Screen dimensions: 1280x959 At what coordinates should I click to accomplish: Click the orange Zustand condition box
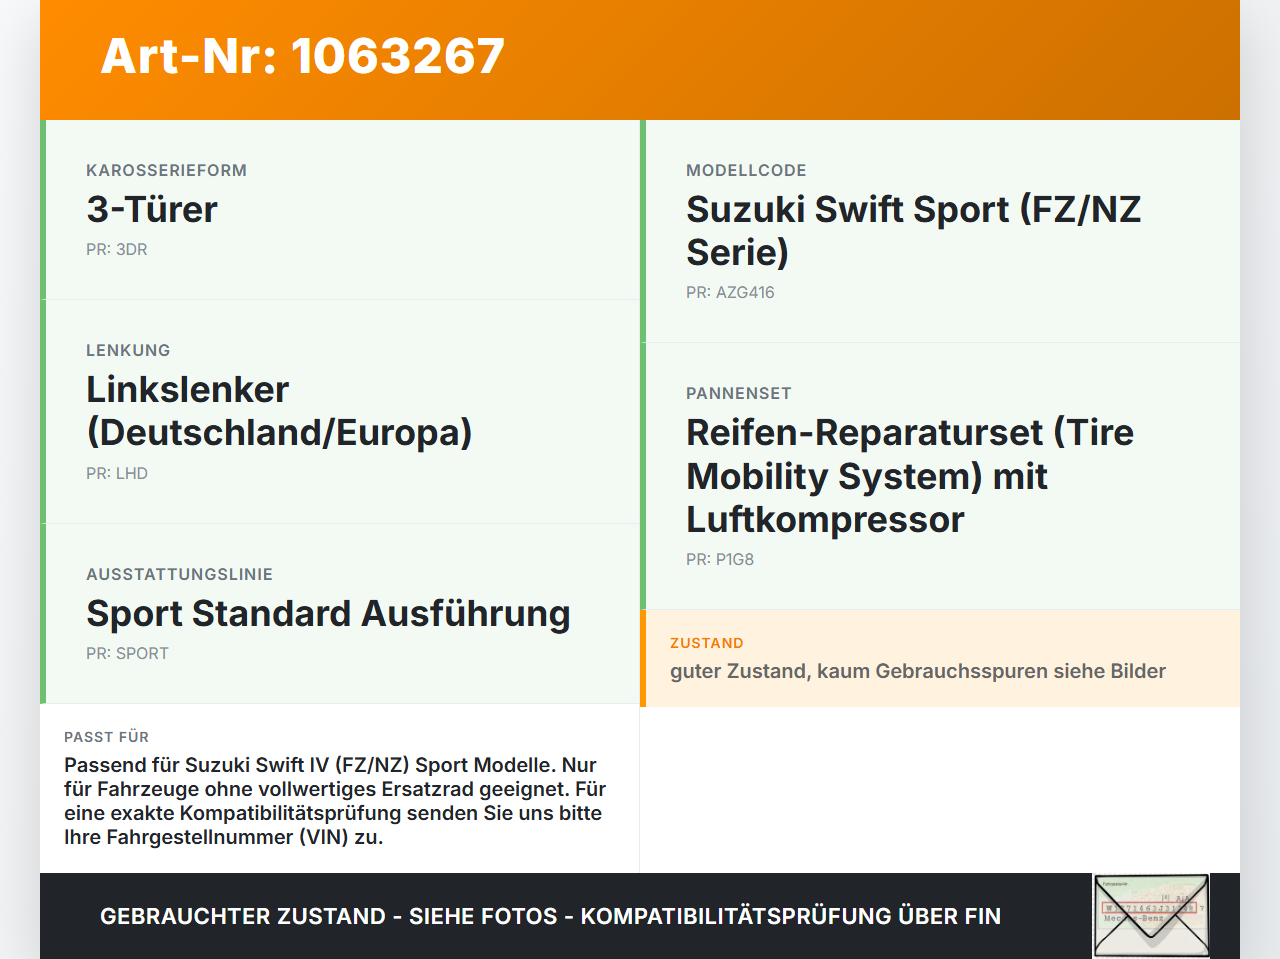[940, 658]
